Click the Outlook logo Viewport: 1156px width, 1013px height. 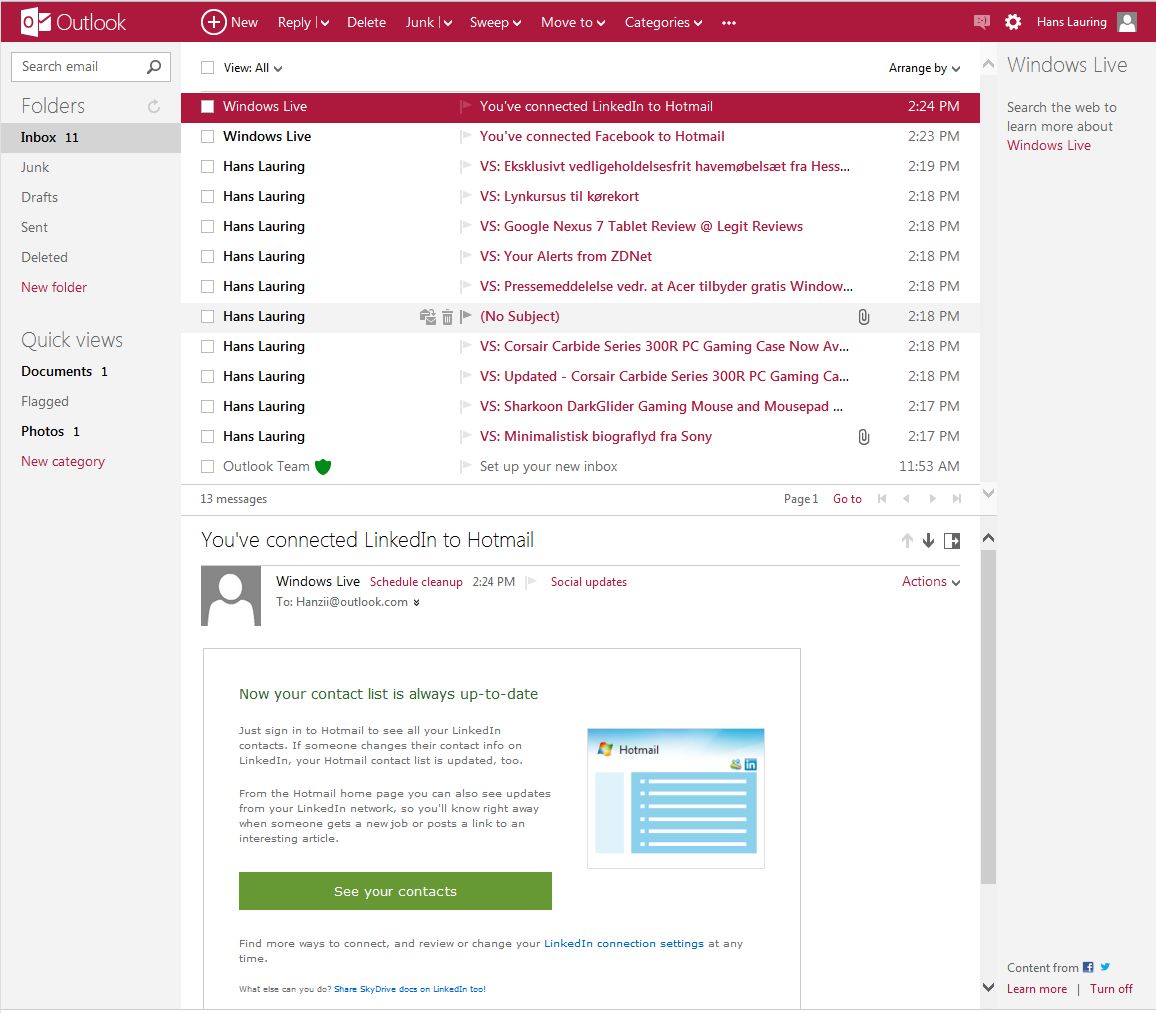[74, 22]
